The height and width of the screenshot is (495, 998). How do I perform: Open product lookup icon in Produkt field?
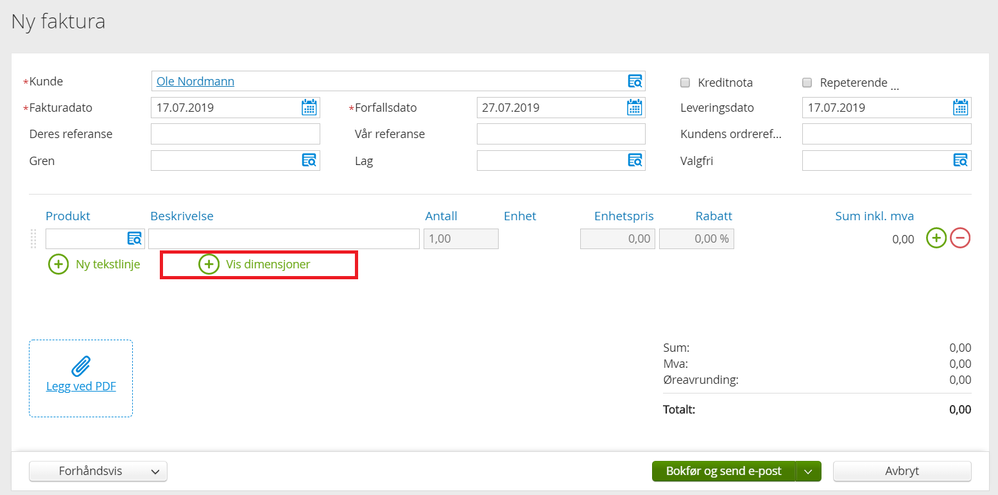click(134, 239)
